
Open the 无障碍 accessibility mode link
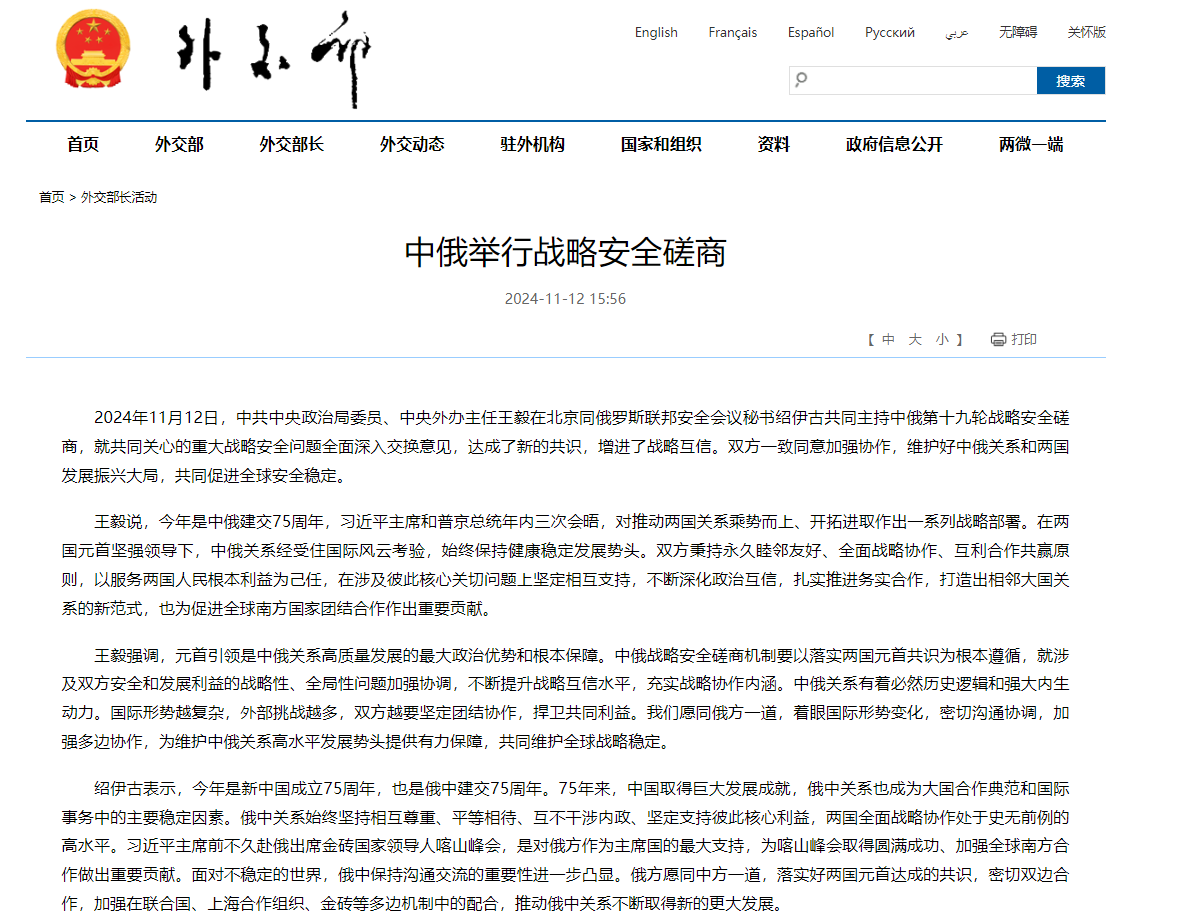pyautogui.click(x=1018, y=32)
